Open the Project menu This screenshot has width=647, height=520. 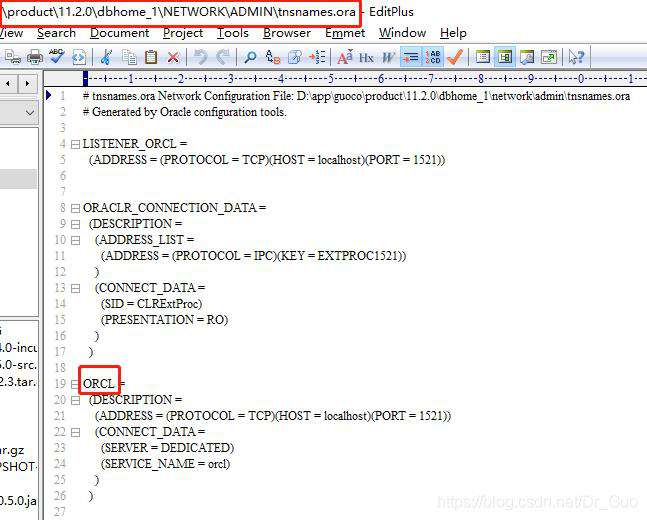(183, 33)
